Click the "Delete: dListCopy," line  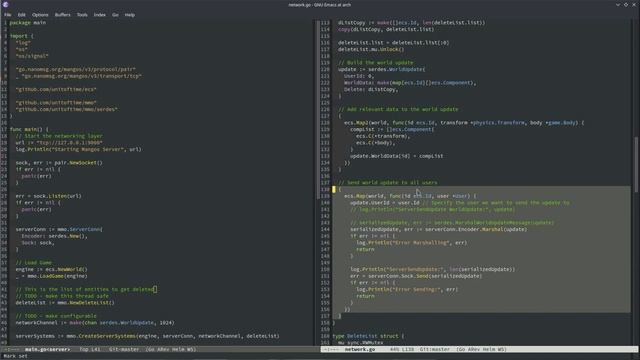(371, 89)
